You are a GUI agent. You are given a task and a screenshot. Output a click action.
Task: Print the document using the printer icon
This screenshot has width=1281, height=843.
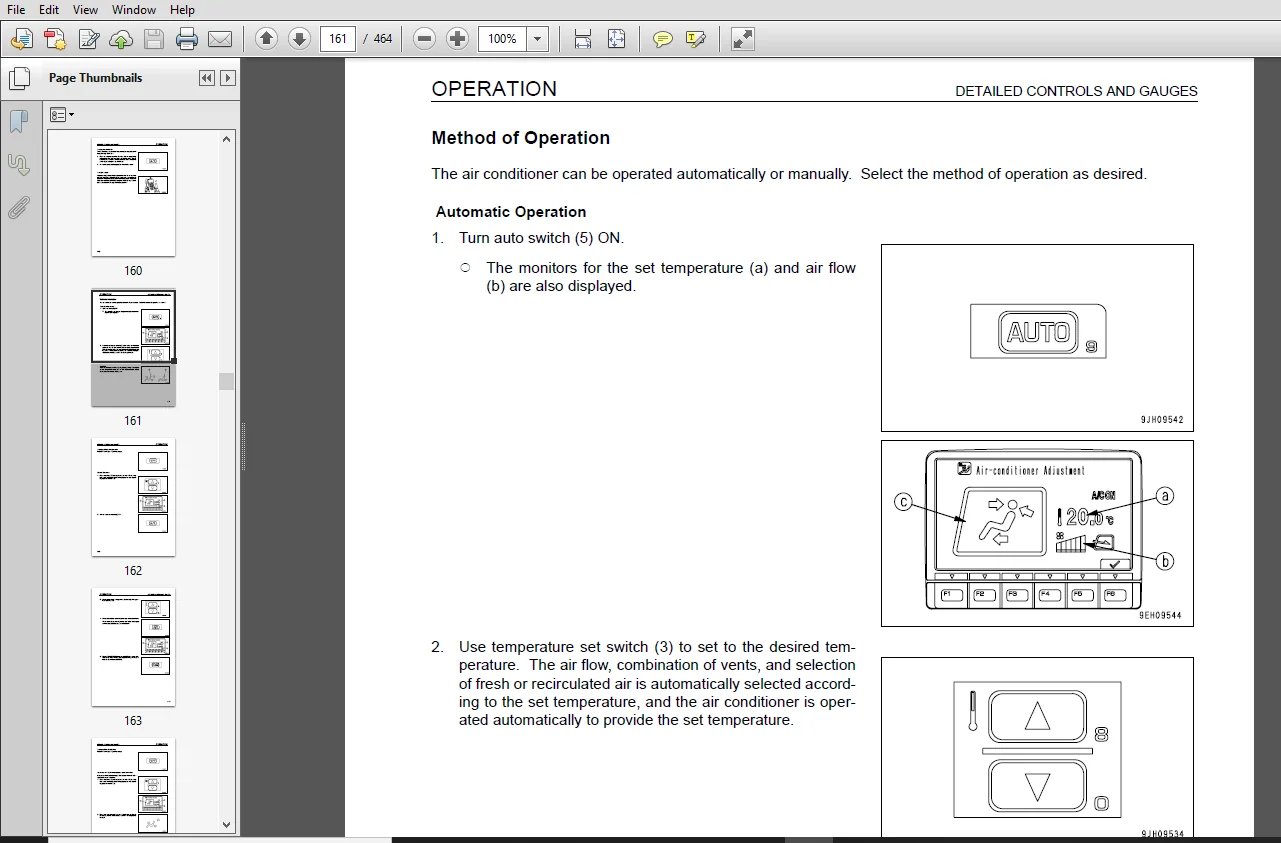click(x=186, y=39)
